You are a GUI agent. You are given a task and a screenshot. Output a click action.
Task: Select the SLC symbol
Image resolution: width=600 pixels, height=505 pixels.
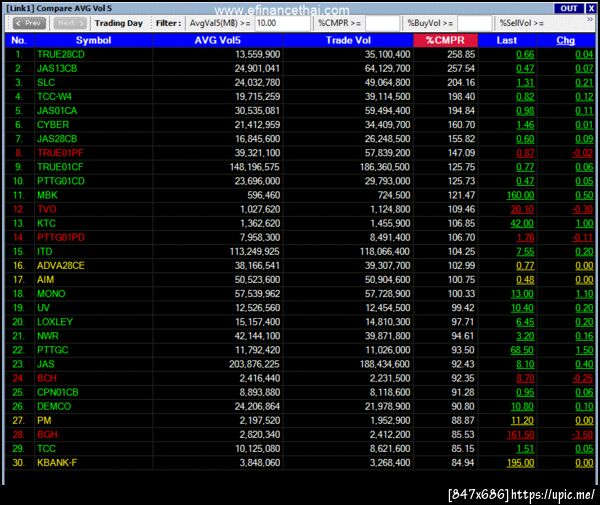(46, 83)
